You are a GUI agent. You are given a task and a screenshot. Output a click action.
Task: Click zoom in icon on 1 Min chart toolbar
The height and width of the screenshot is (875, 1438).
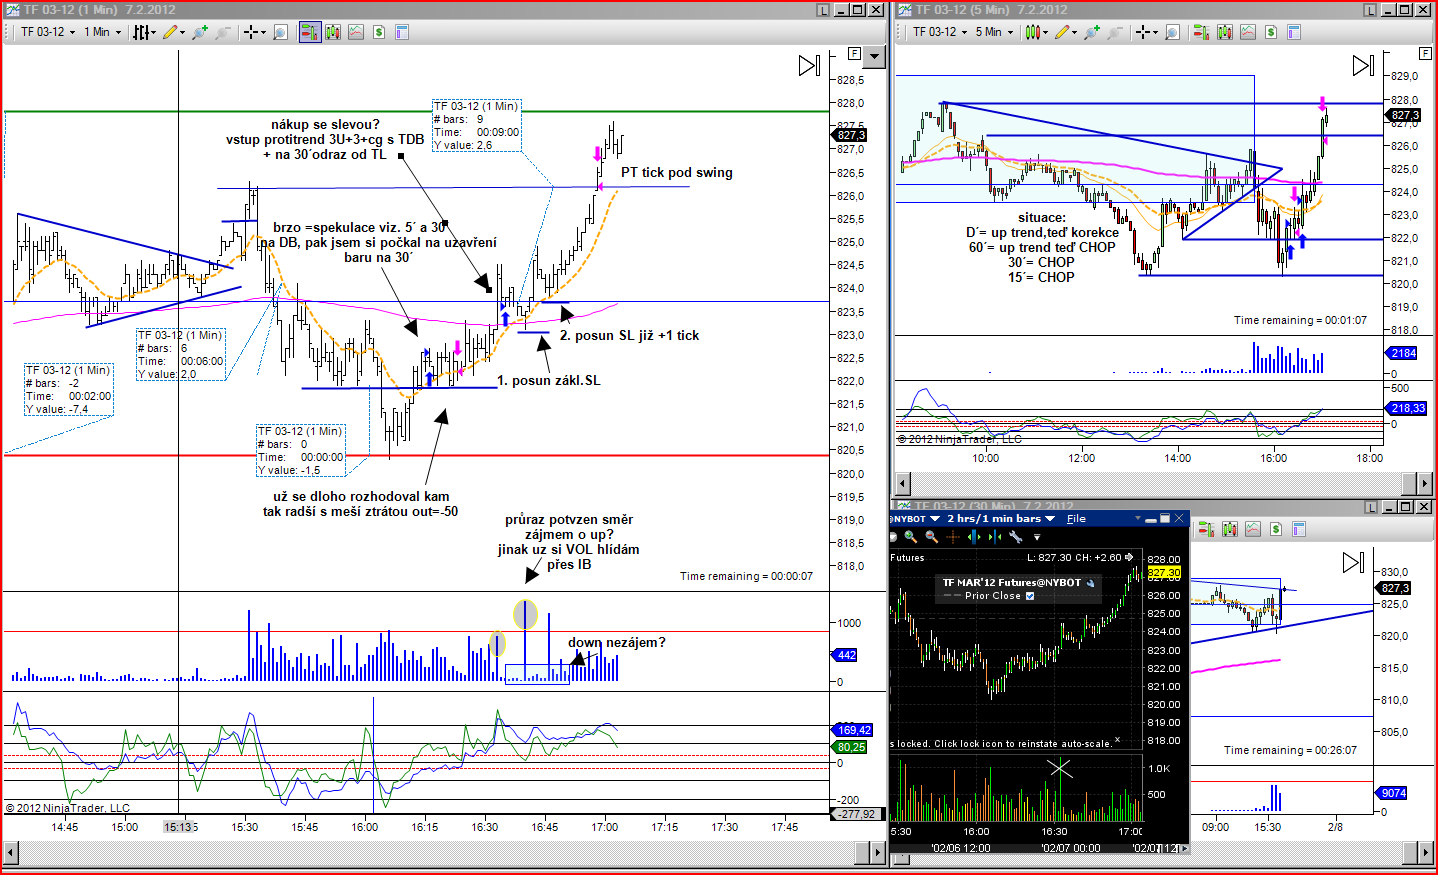[200, 32]
